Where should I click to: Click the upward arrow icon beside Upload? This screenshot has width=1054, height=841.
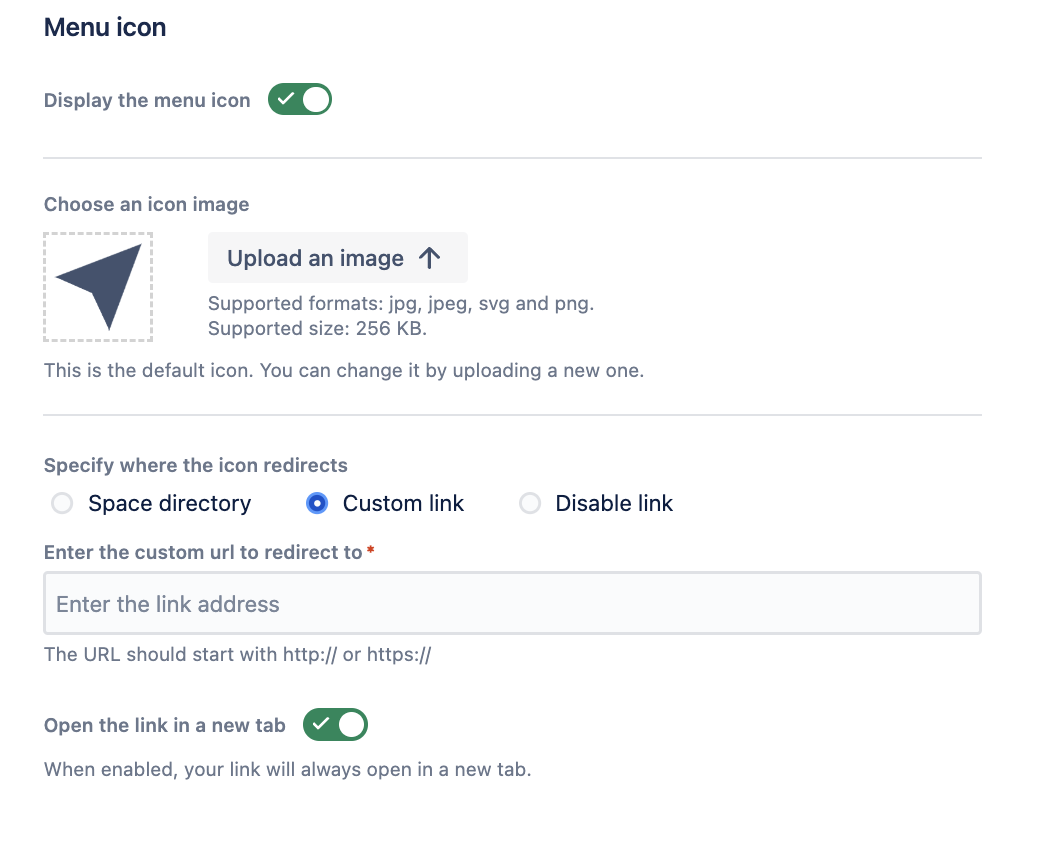(429, 258)
